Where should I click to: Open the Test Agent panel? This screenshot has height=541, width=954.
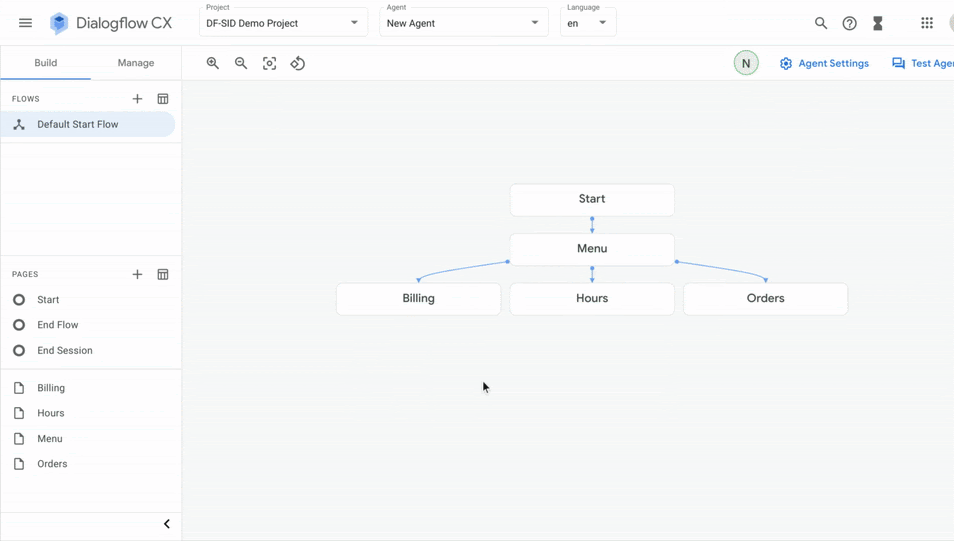922,63
